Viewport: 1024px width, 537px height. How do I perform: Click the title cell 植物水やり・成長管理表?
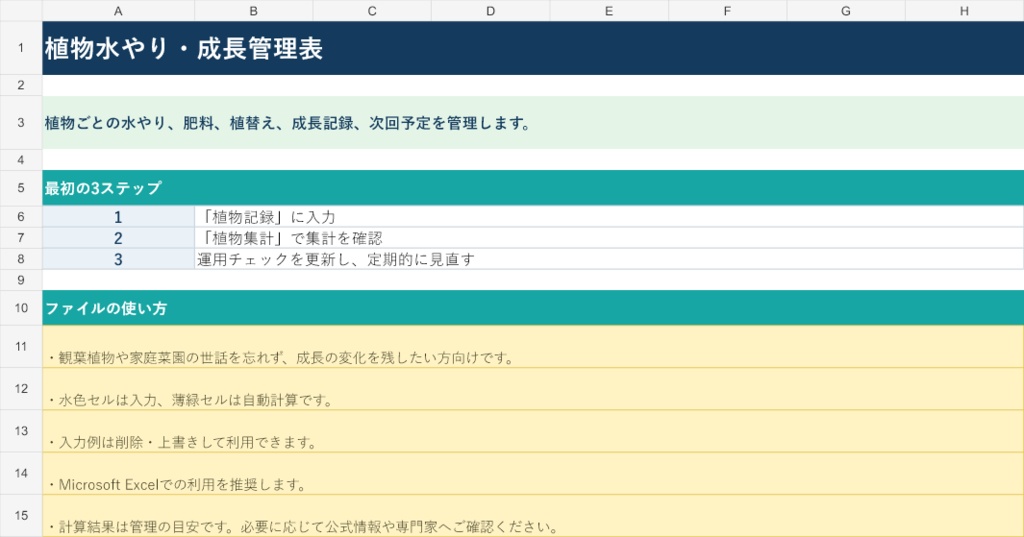[533, 48]
